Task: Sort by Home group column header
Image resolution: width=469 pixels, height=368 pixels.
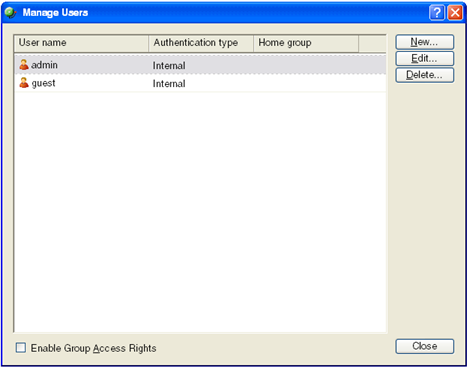Action: pyautogui.click(x=306, y=43)
